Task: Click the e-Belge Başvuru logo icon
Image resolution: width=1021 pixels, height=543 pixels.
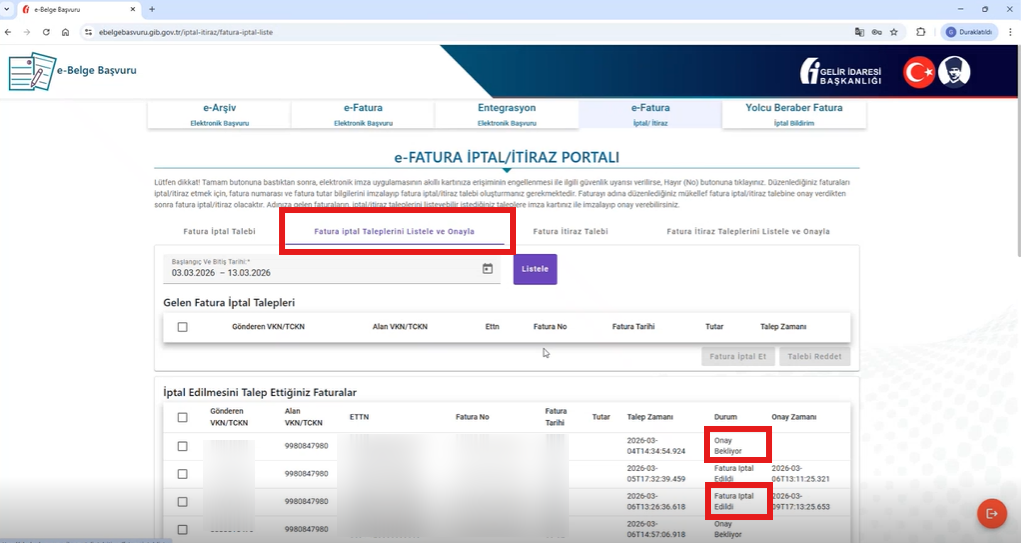Action: (x=32, y=72)
